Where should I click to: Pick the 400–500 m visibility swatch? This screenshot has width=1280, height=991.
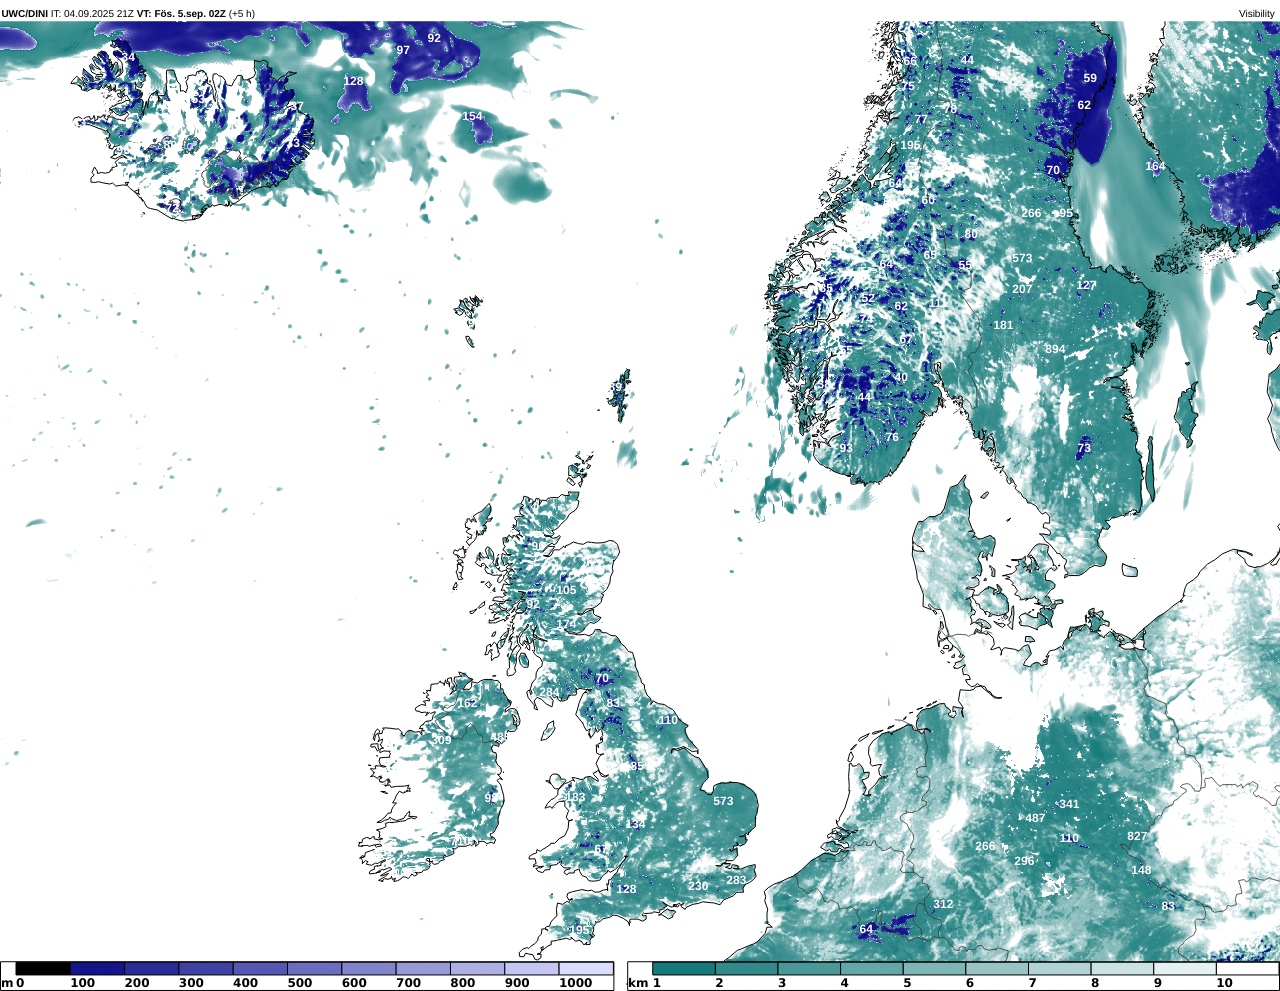[x=259, y=968]
